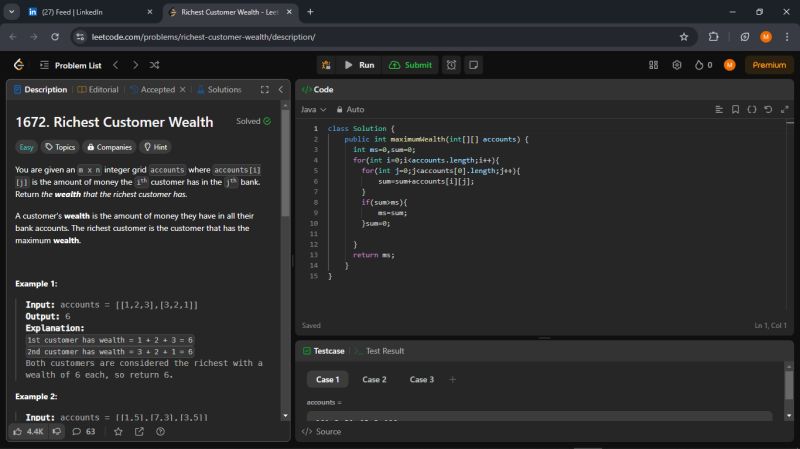Go to next problem arrow

click(135, 65)
